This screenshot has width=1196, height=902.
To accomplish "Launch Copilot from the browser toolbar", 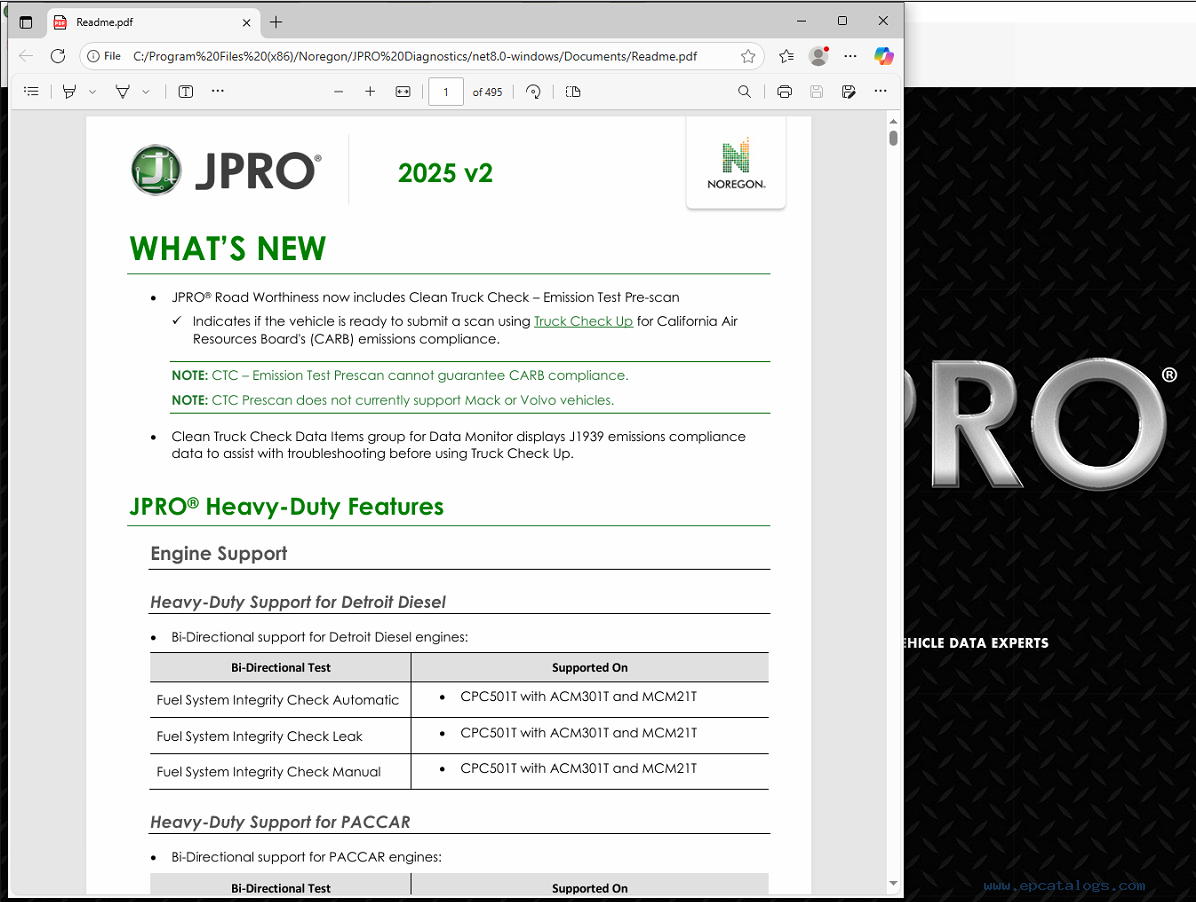I will point(884,56).
